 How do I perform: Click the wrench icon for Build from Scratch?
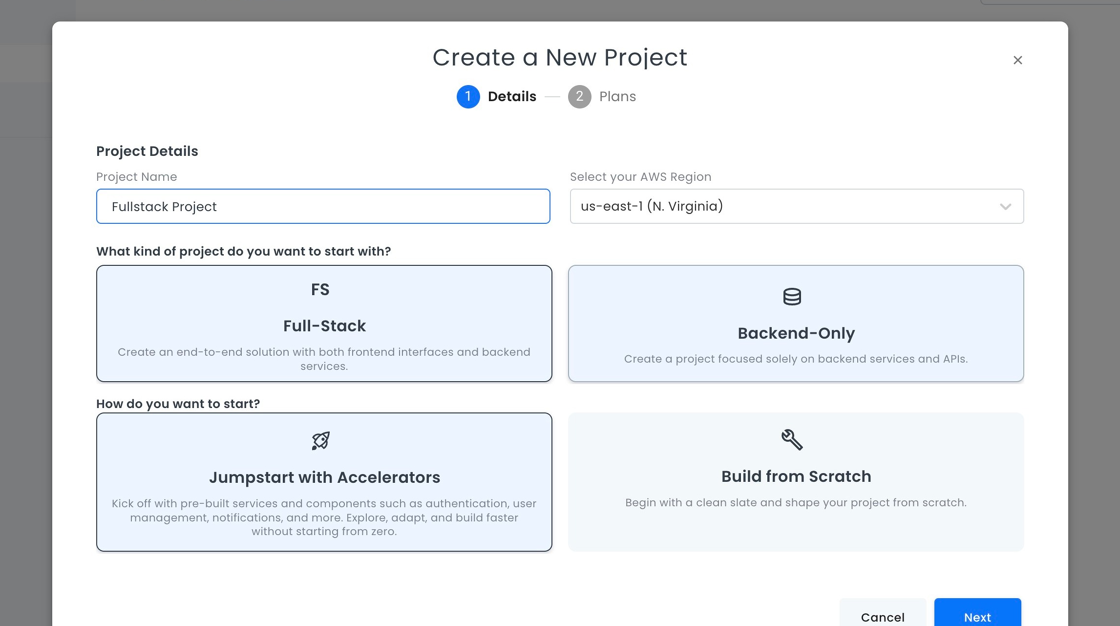point(792,440)
